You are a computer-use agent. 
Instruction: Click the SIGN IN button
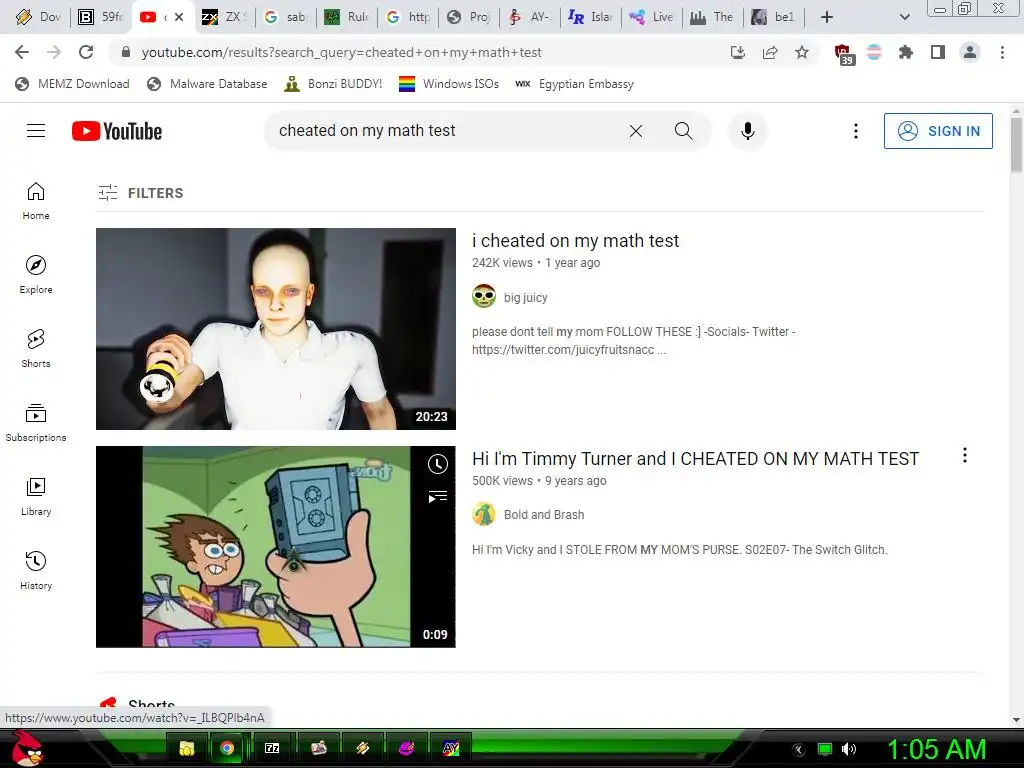pyautogui.click(x=938, y=131)
